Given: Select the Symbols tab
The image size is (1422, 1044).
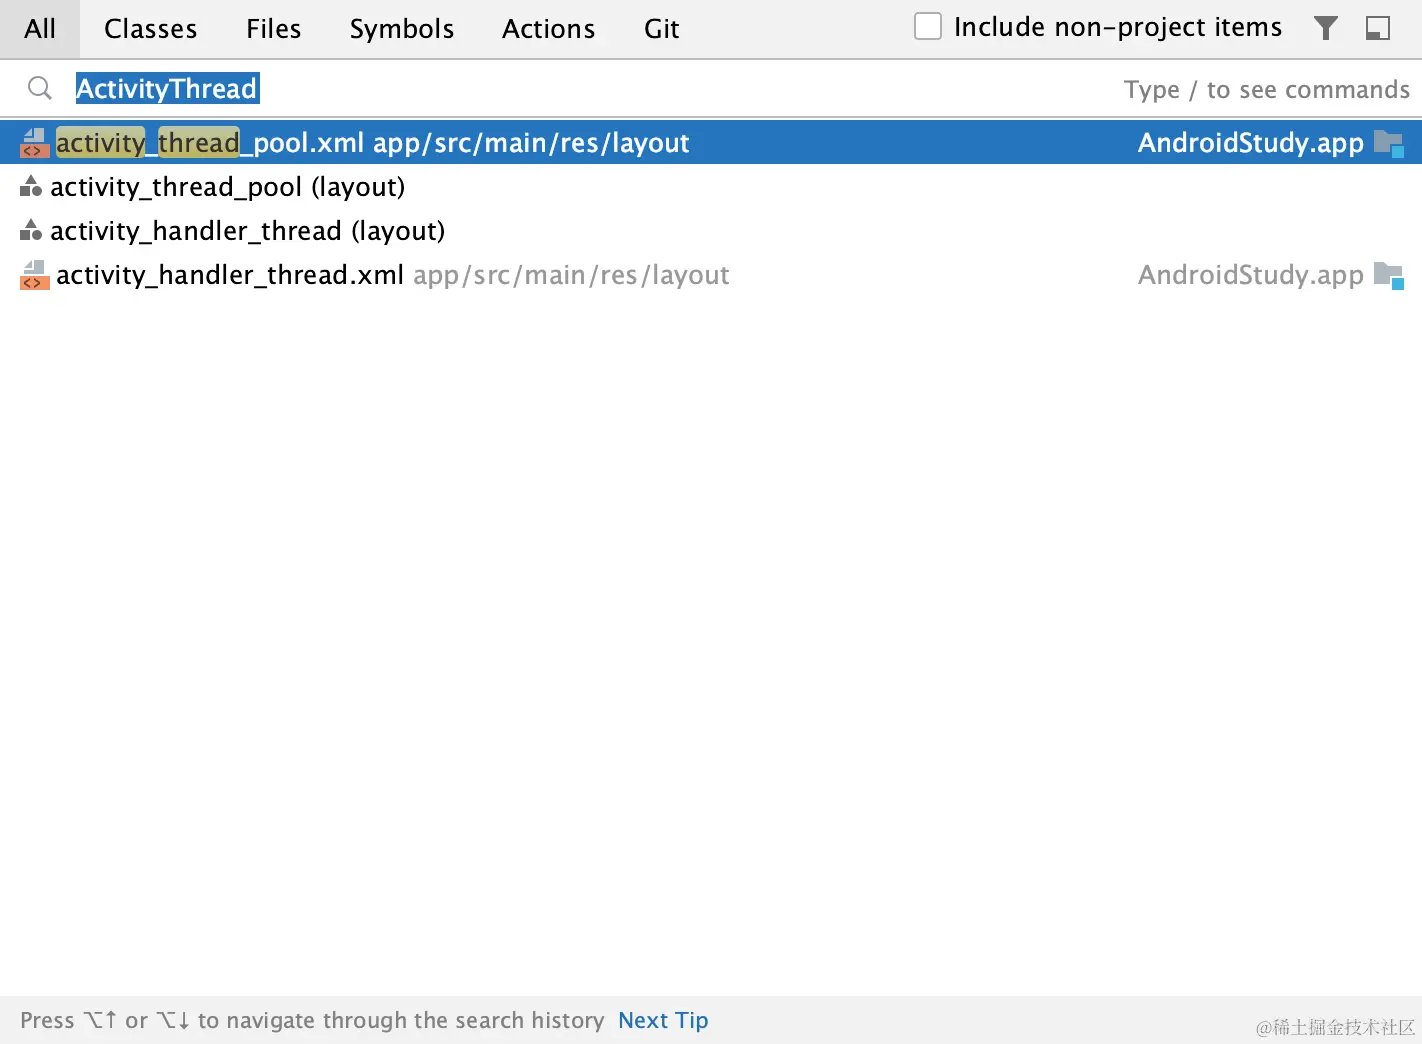Looking at the screenshot, I should (402, 29).
